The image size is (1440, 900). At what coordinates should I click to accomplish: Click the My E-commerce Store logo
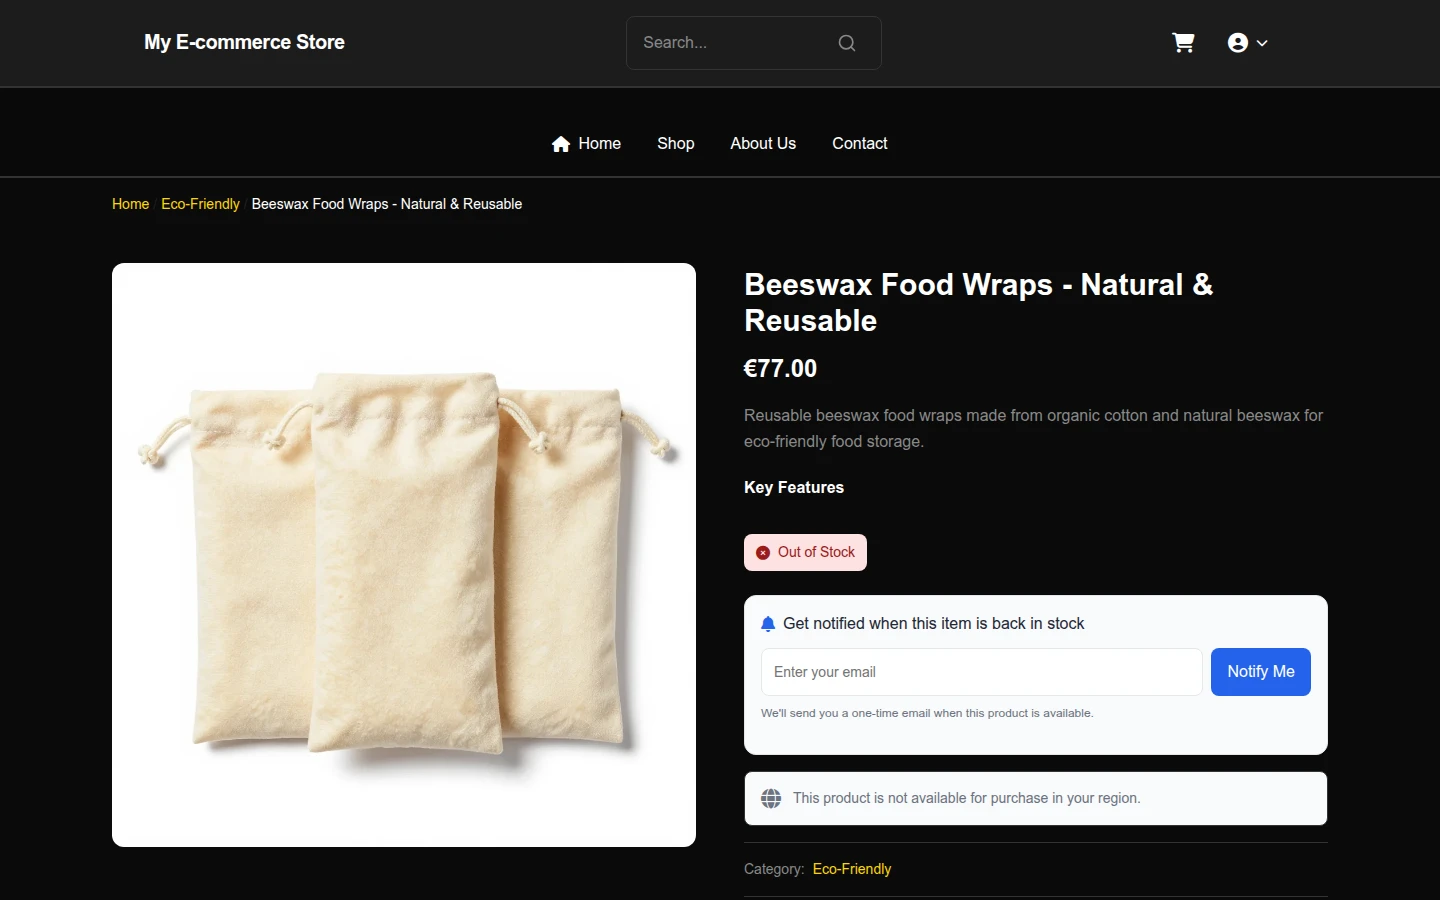(244, 42)
